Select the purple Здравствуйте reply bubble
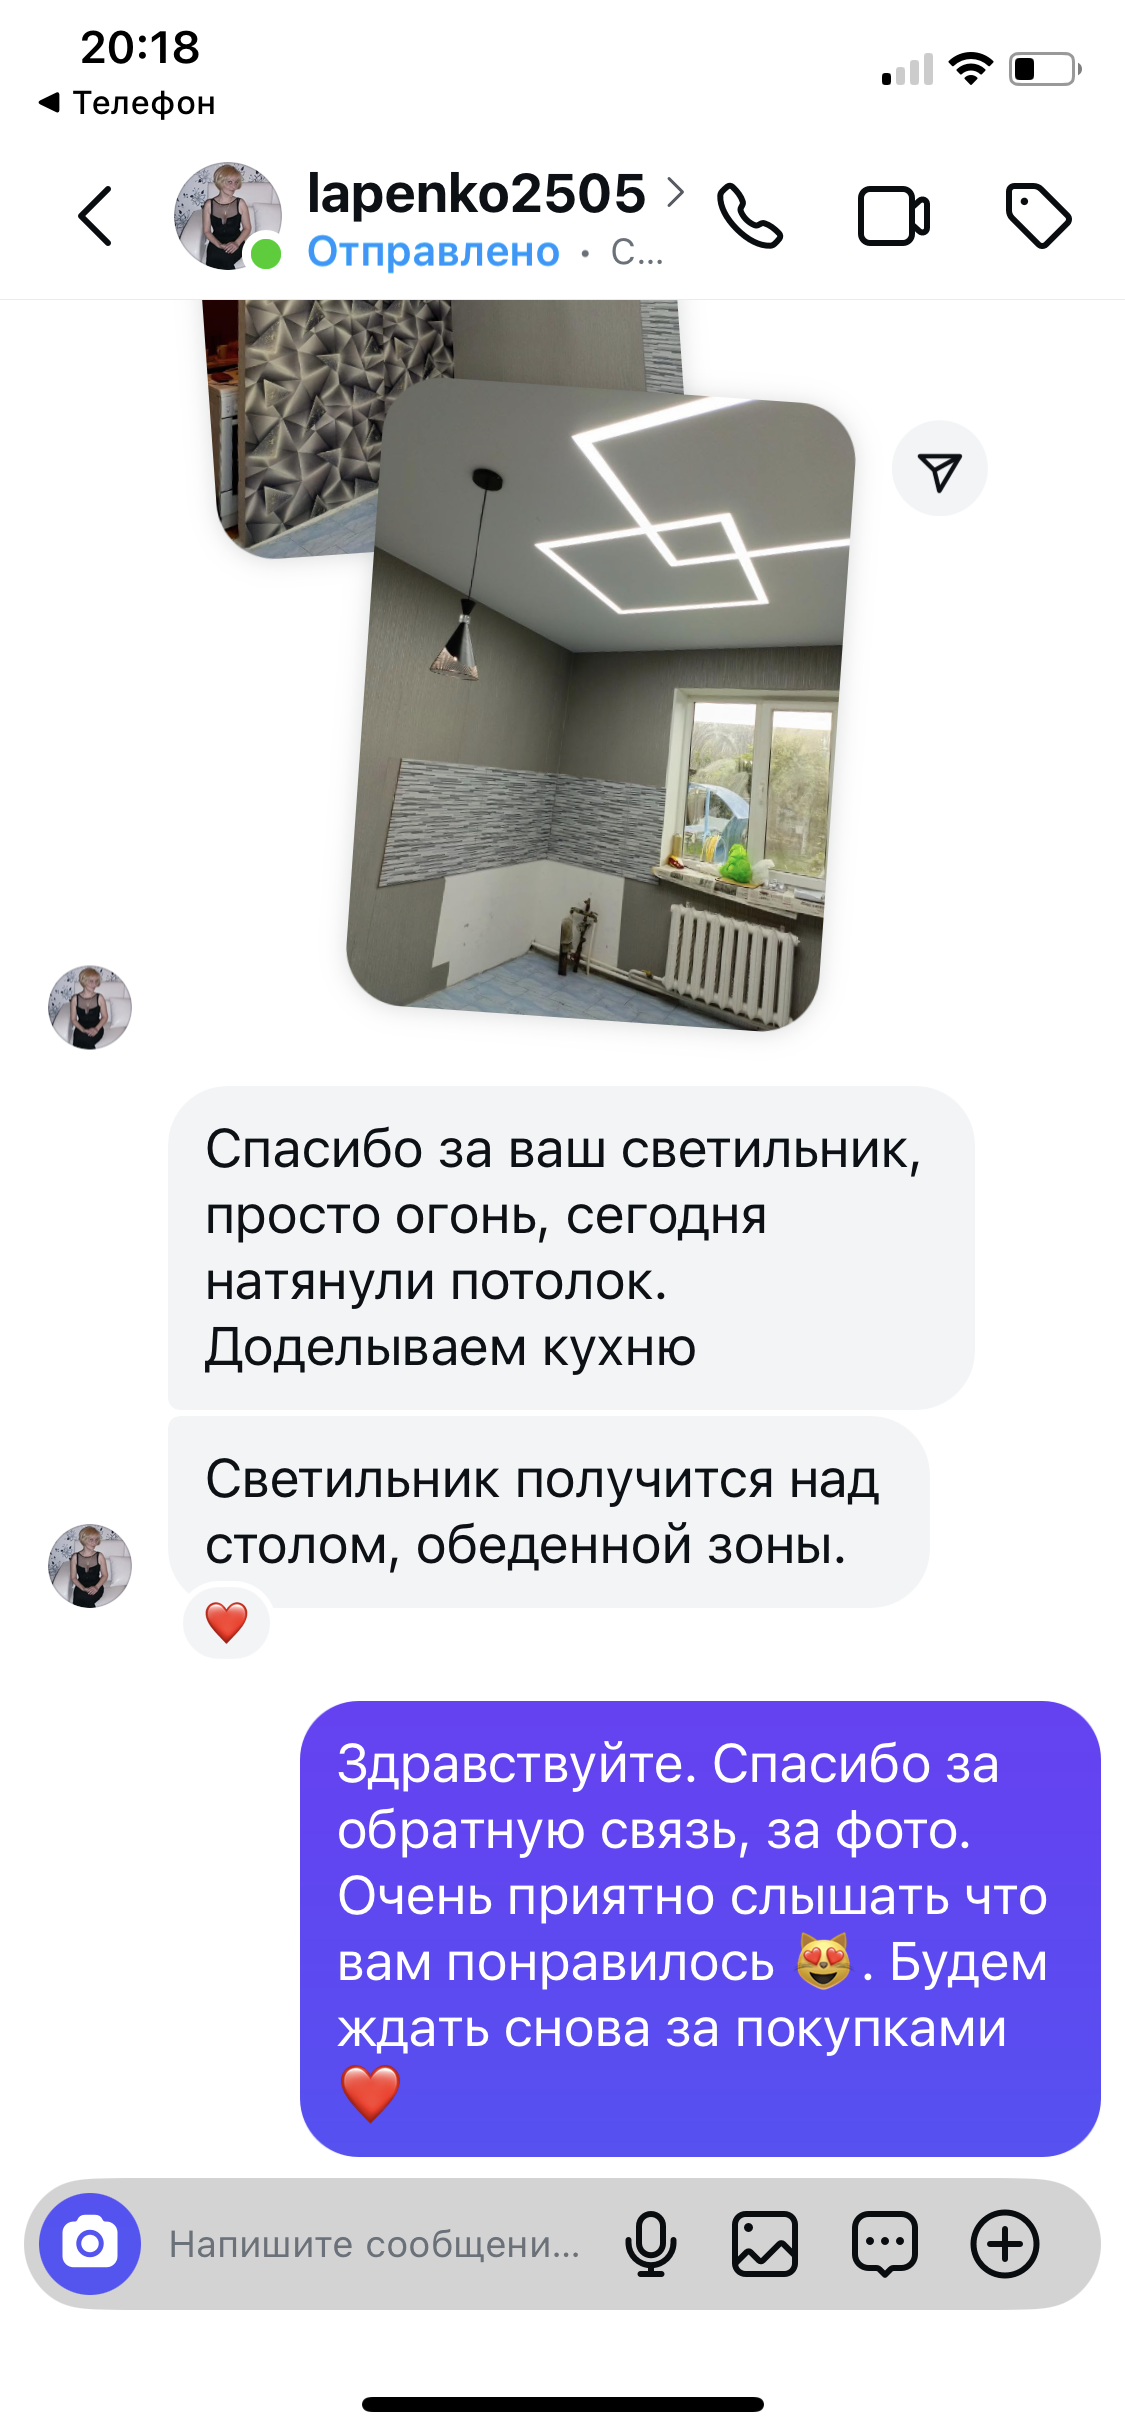1125x2436 pixels. 700,1929
